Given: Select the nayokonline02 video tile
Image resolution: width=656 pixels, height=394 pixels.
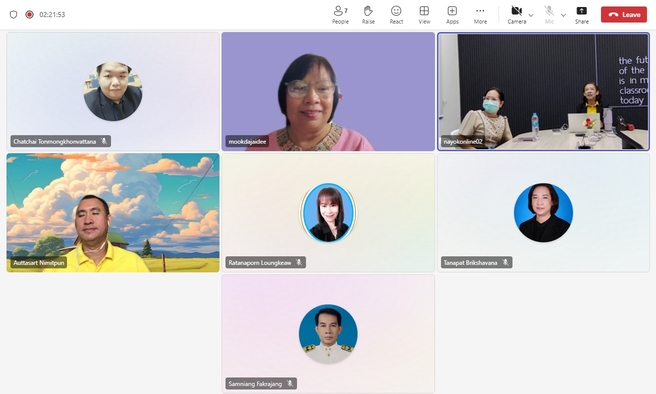Looking at the screenshot, I should 543,92.
